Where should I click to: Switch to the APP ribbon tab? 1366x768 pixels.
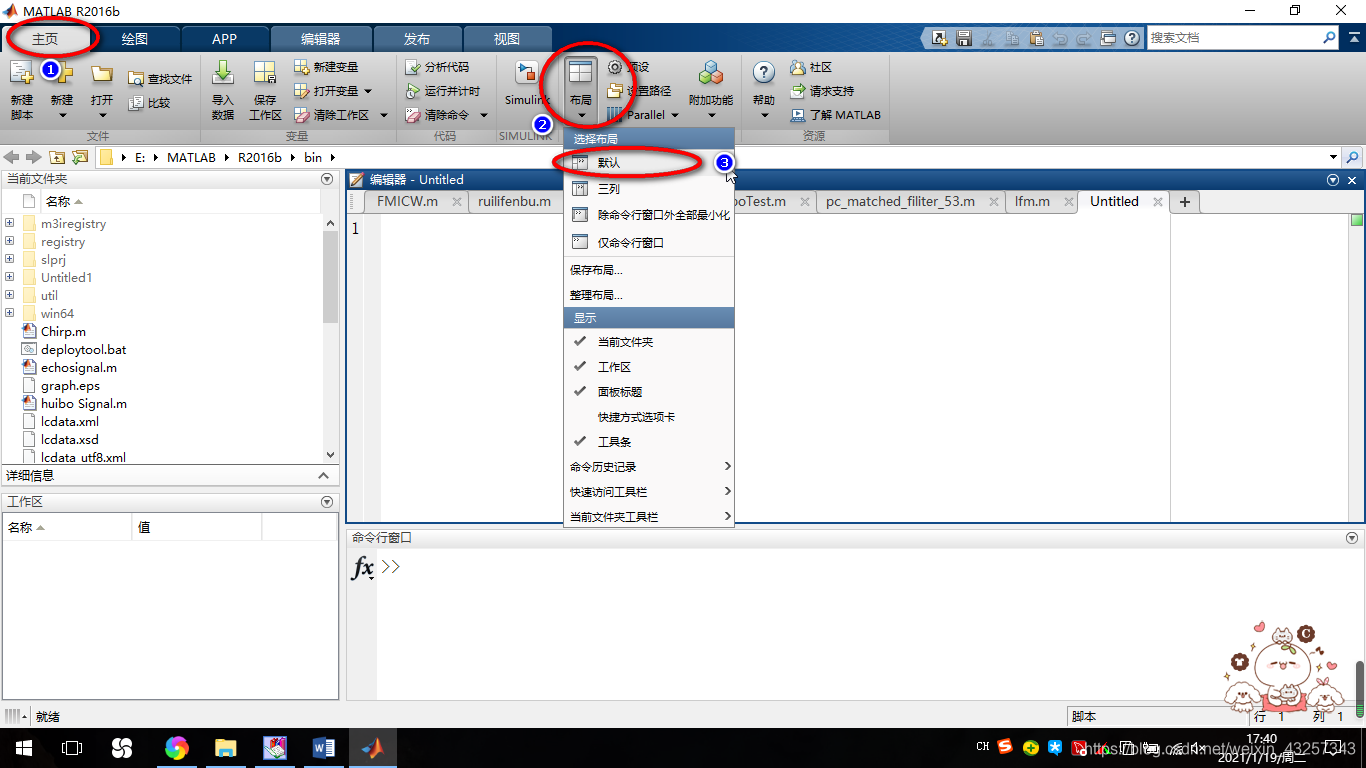tap(225, 39)
